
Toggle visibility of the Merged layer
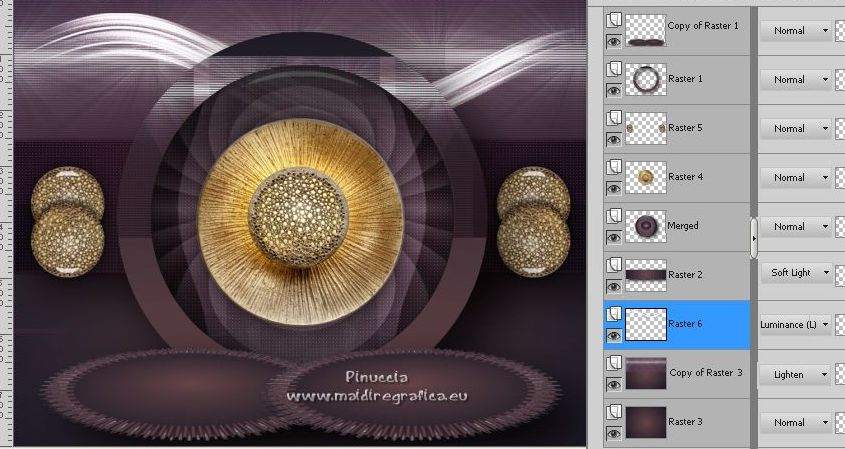point(614,237)
